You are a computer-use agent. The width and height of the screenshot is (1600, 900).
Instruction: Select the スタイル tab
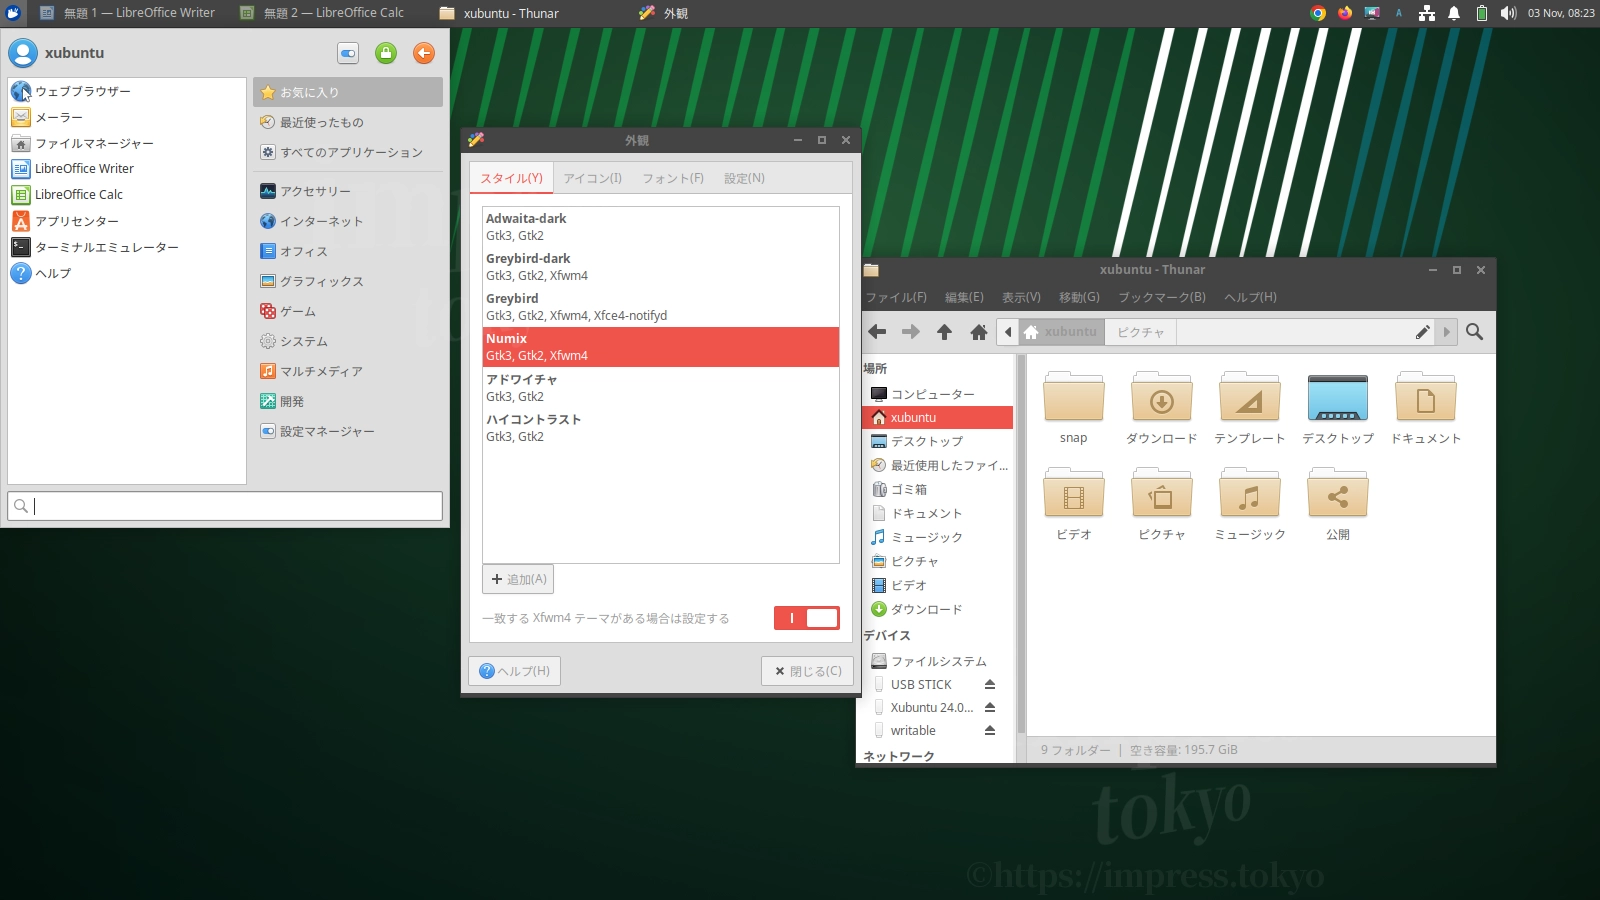pos(511,178)
